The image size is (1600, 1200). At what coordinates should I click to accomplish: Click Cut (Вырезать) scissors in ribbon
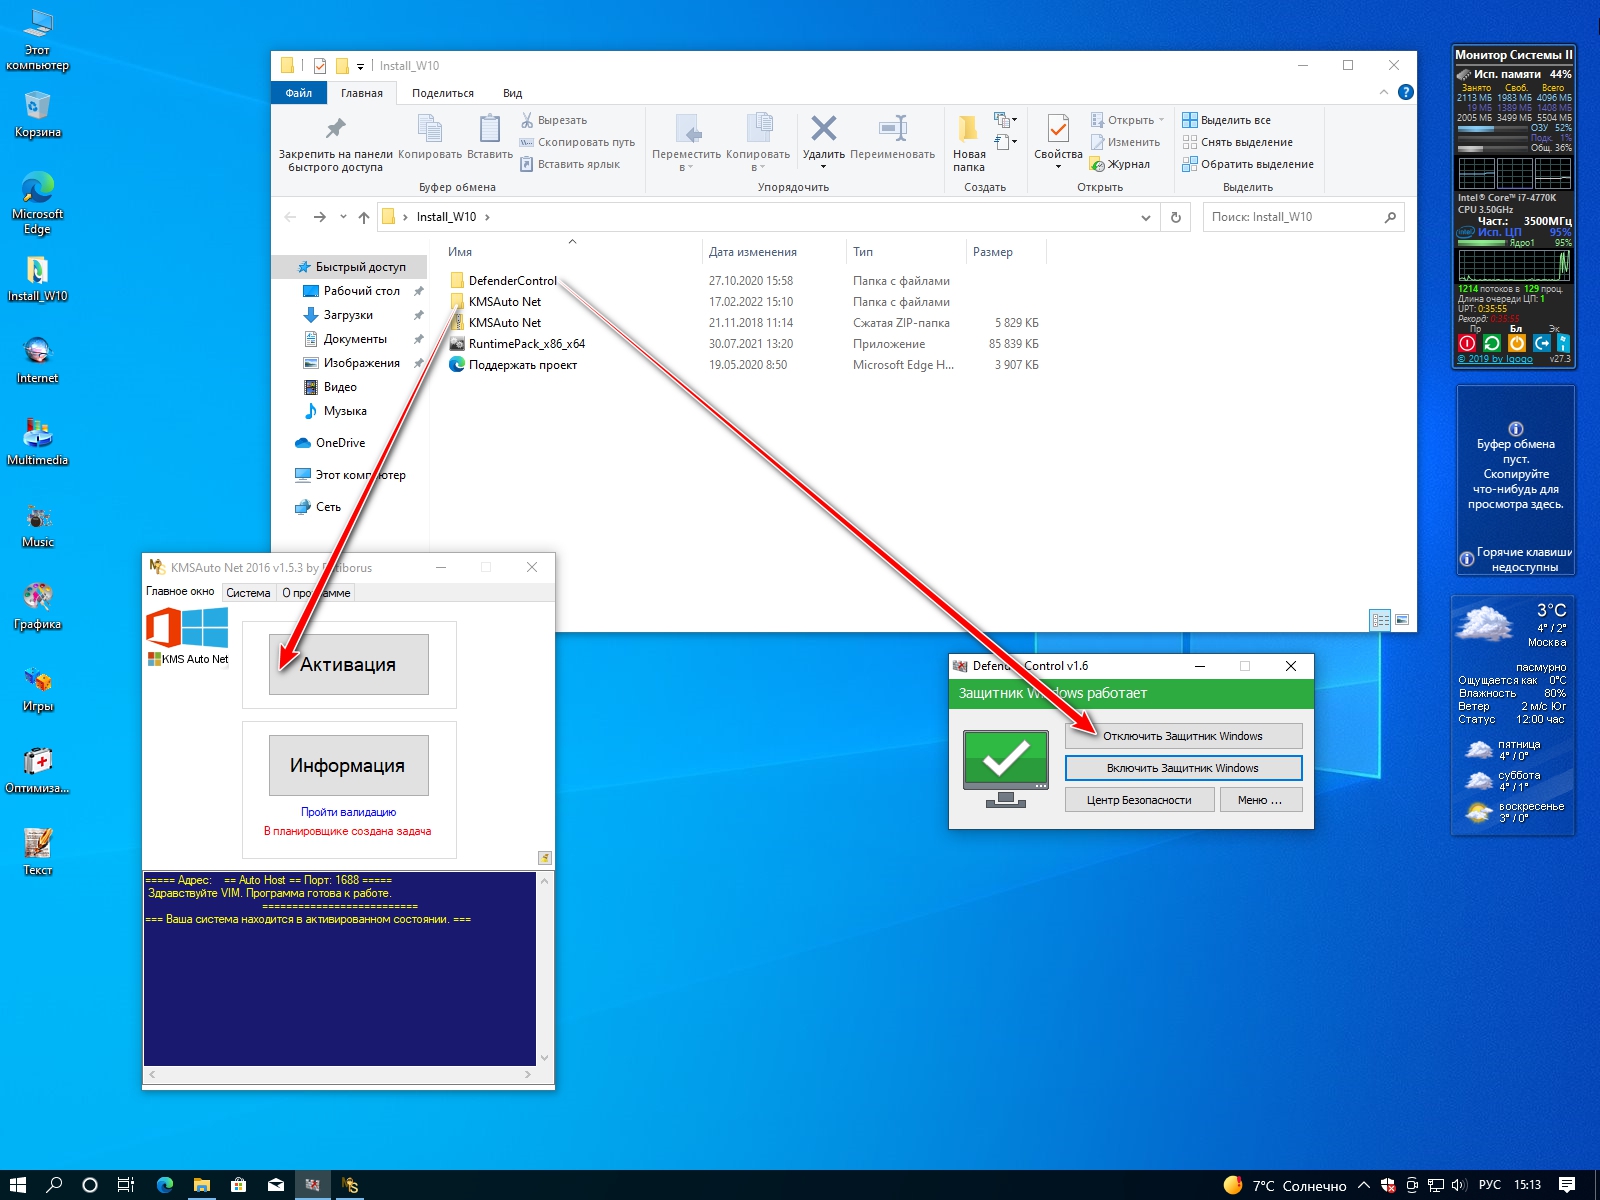pyautogui.click(x=527, y=120)
